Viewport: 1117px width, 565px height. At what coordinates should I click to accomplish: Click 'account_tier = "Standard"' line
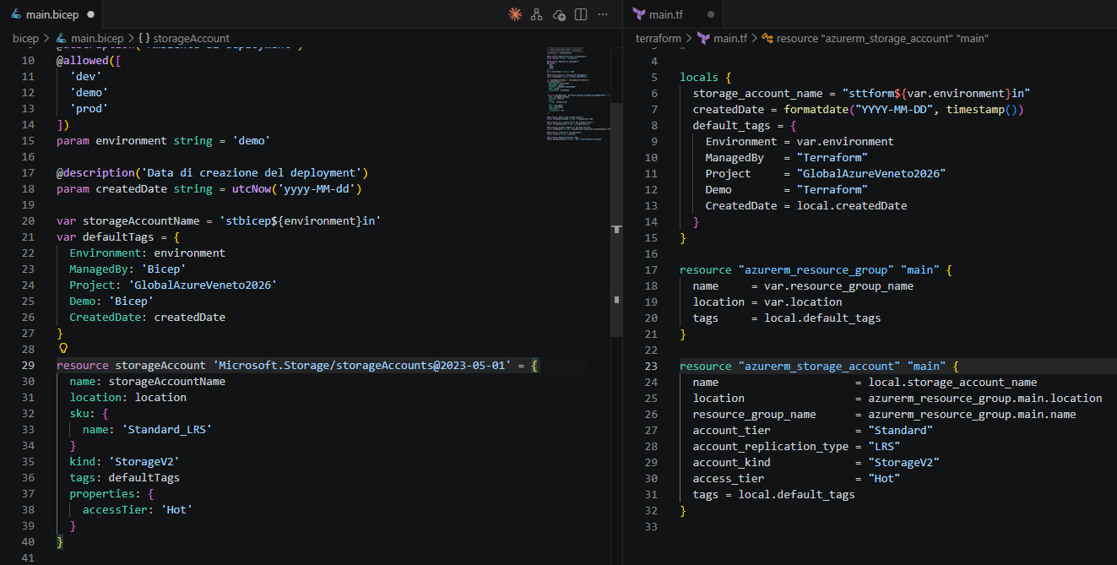pos(813,430)
